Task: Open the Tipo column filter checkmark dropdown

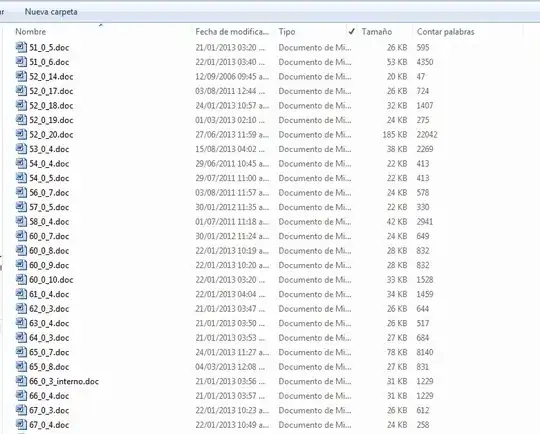Action: 351,32
